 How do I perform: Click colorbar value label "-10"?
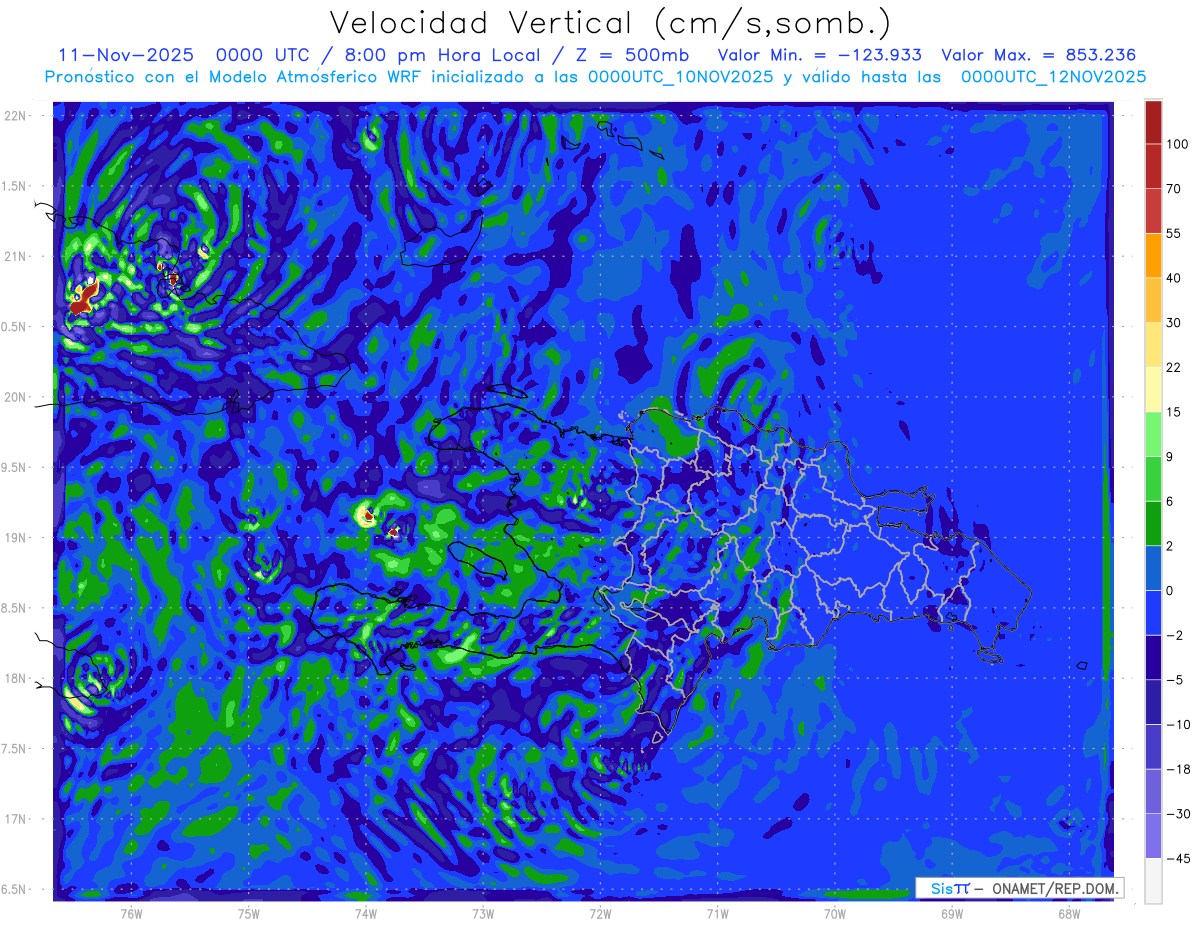point(1178,724)
